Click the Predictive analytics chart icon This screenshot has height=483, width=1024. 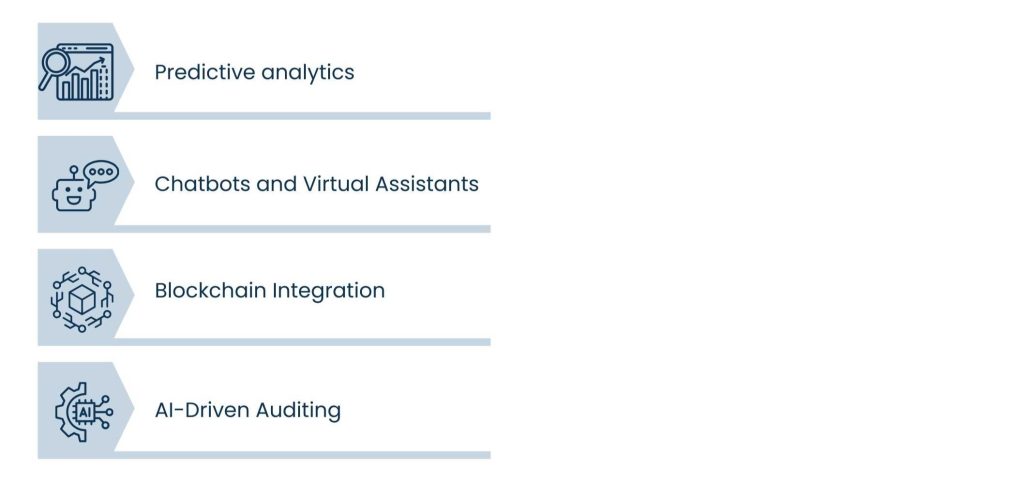tap(76, 71)
